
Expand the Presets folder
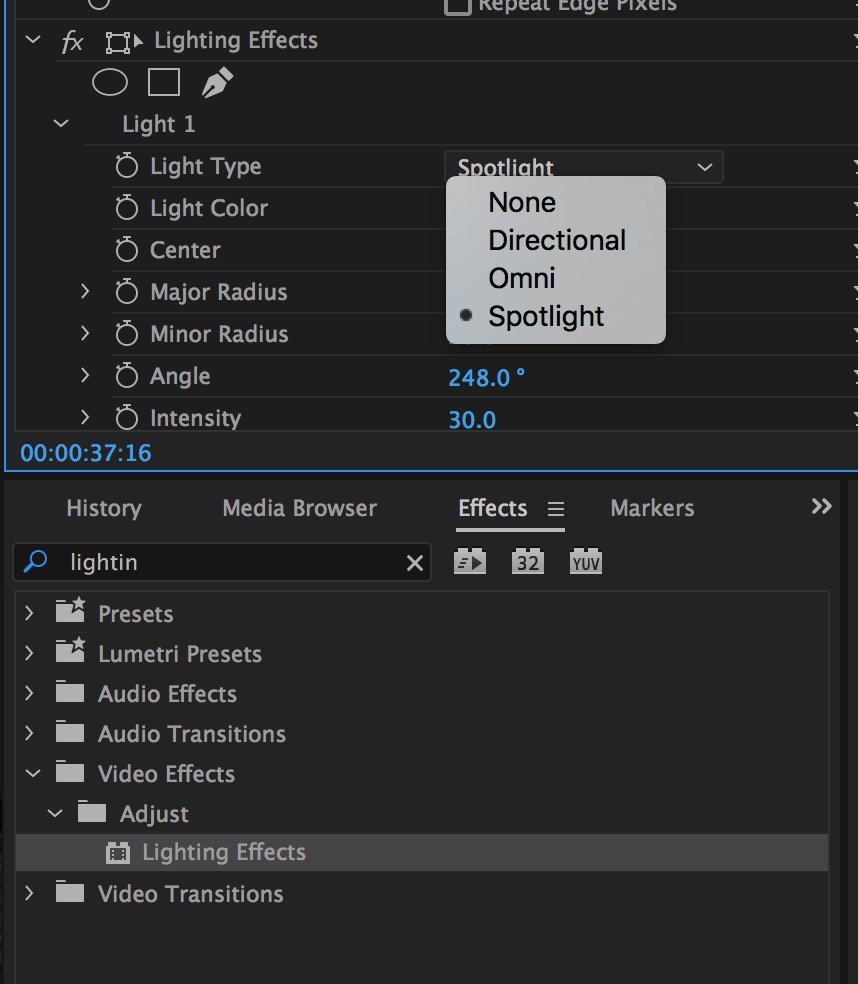pos(29,613)
